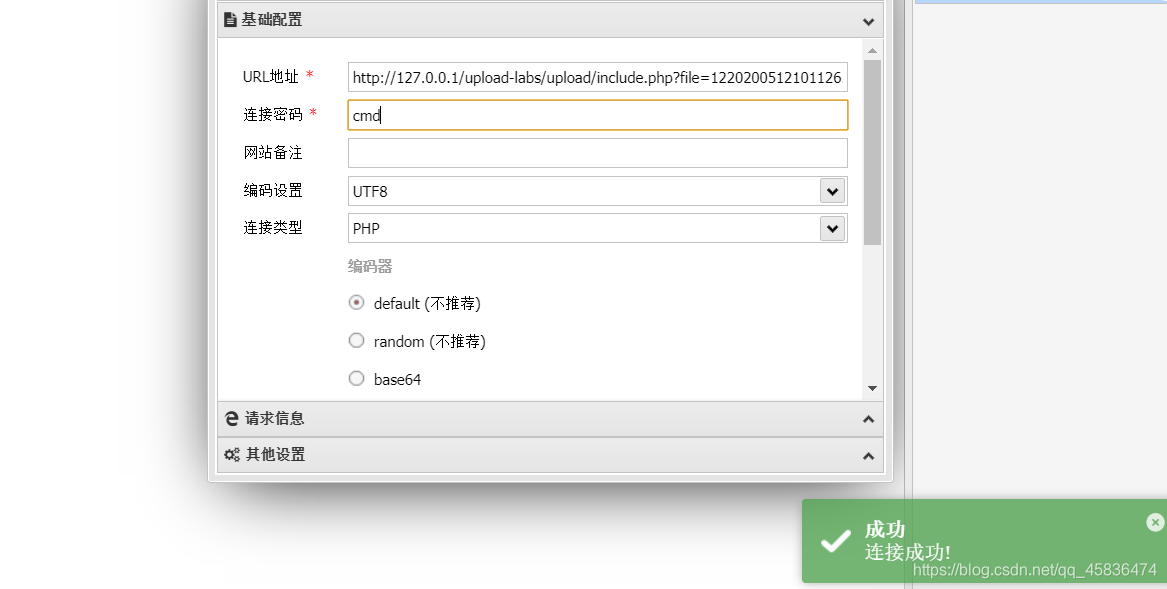This screenshot has width=1167, height=589.
Task: Click the 网站备注 label
Action: click(272, 153)
